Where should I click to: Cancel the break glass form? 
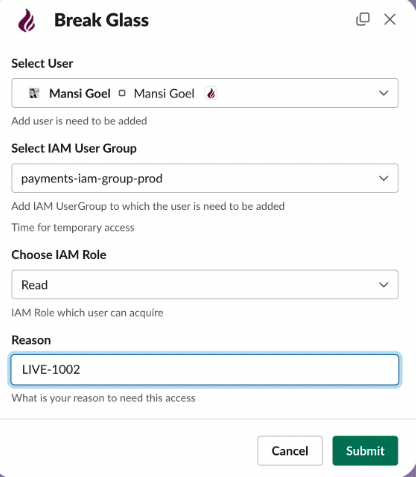pos(290,451)
